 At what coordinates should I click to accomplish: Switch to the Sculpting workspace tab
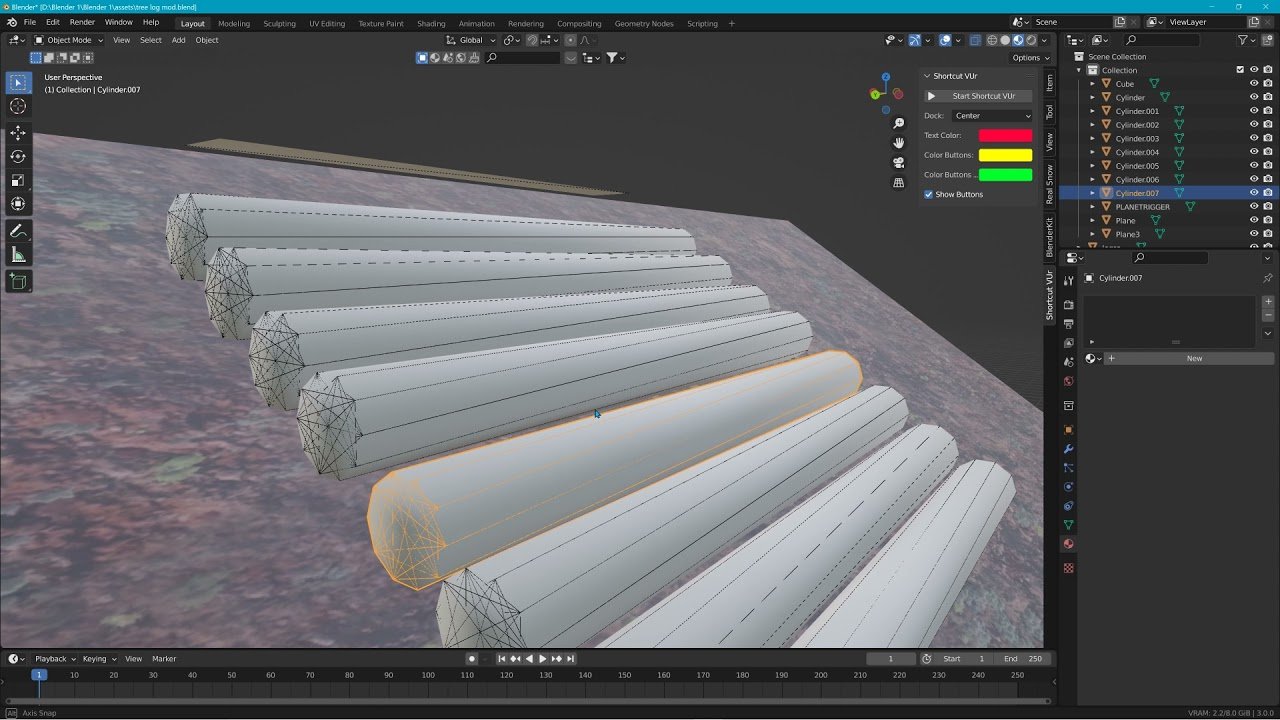[279, 23]
